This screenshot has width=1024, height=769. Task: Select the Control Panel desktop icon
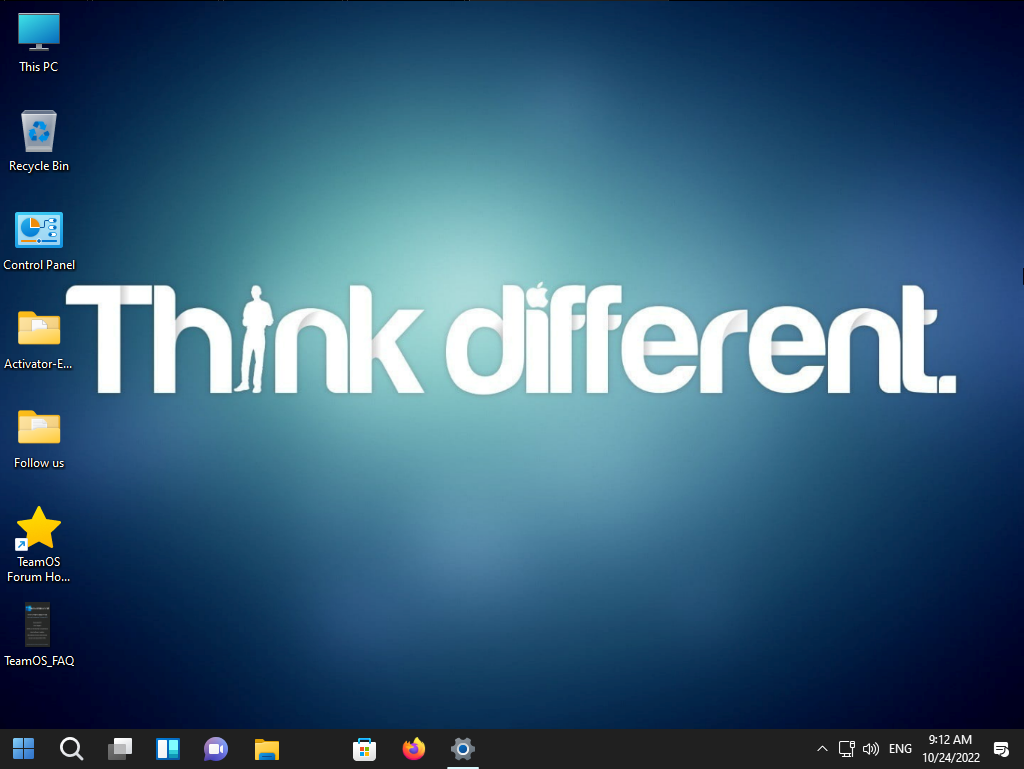click(39, 230)
